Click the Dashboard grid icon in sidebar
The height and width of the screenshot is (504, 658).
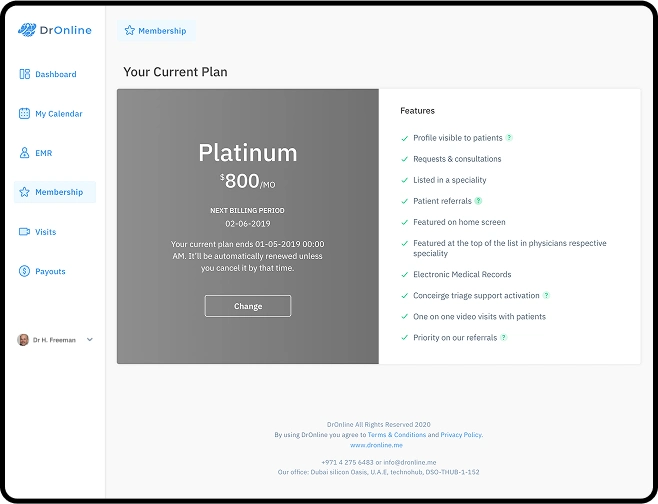[x=25, y=74]
